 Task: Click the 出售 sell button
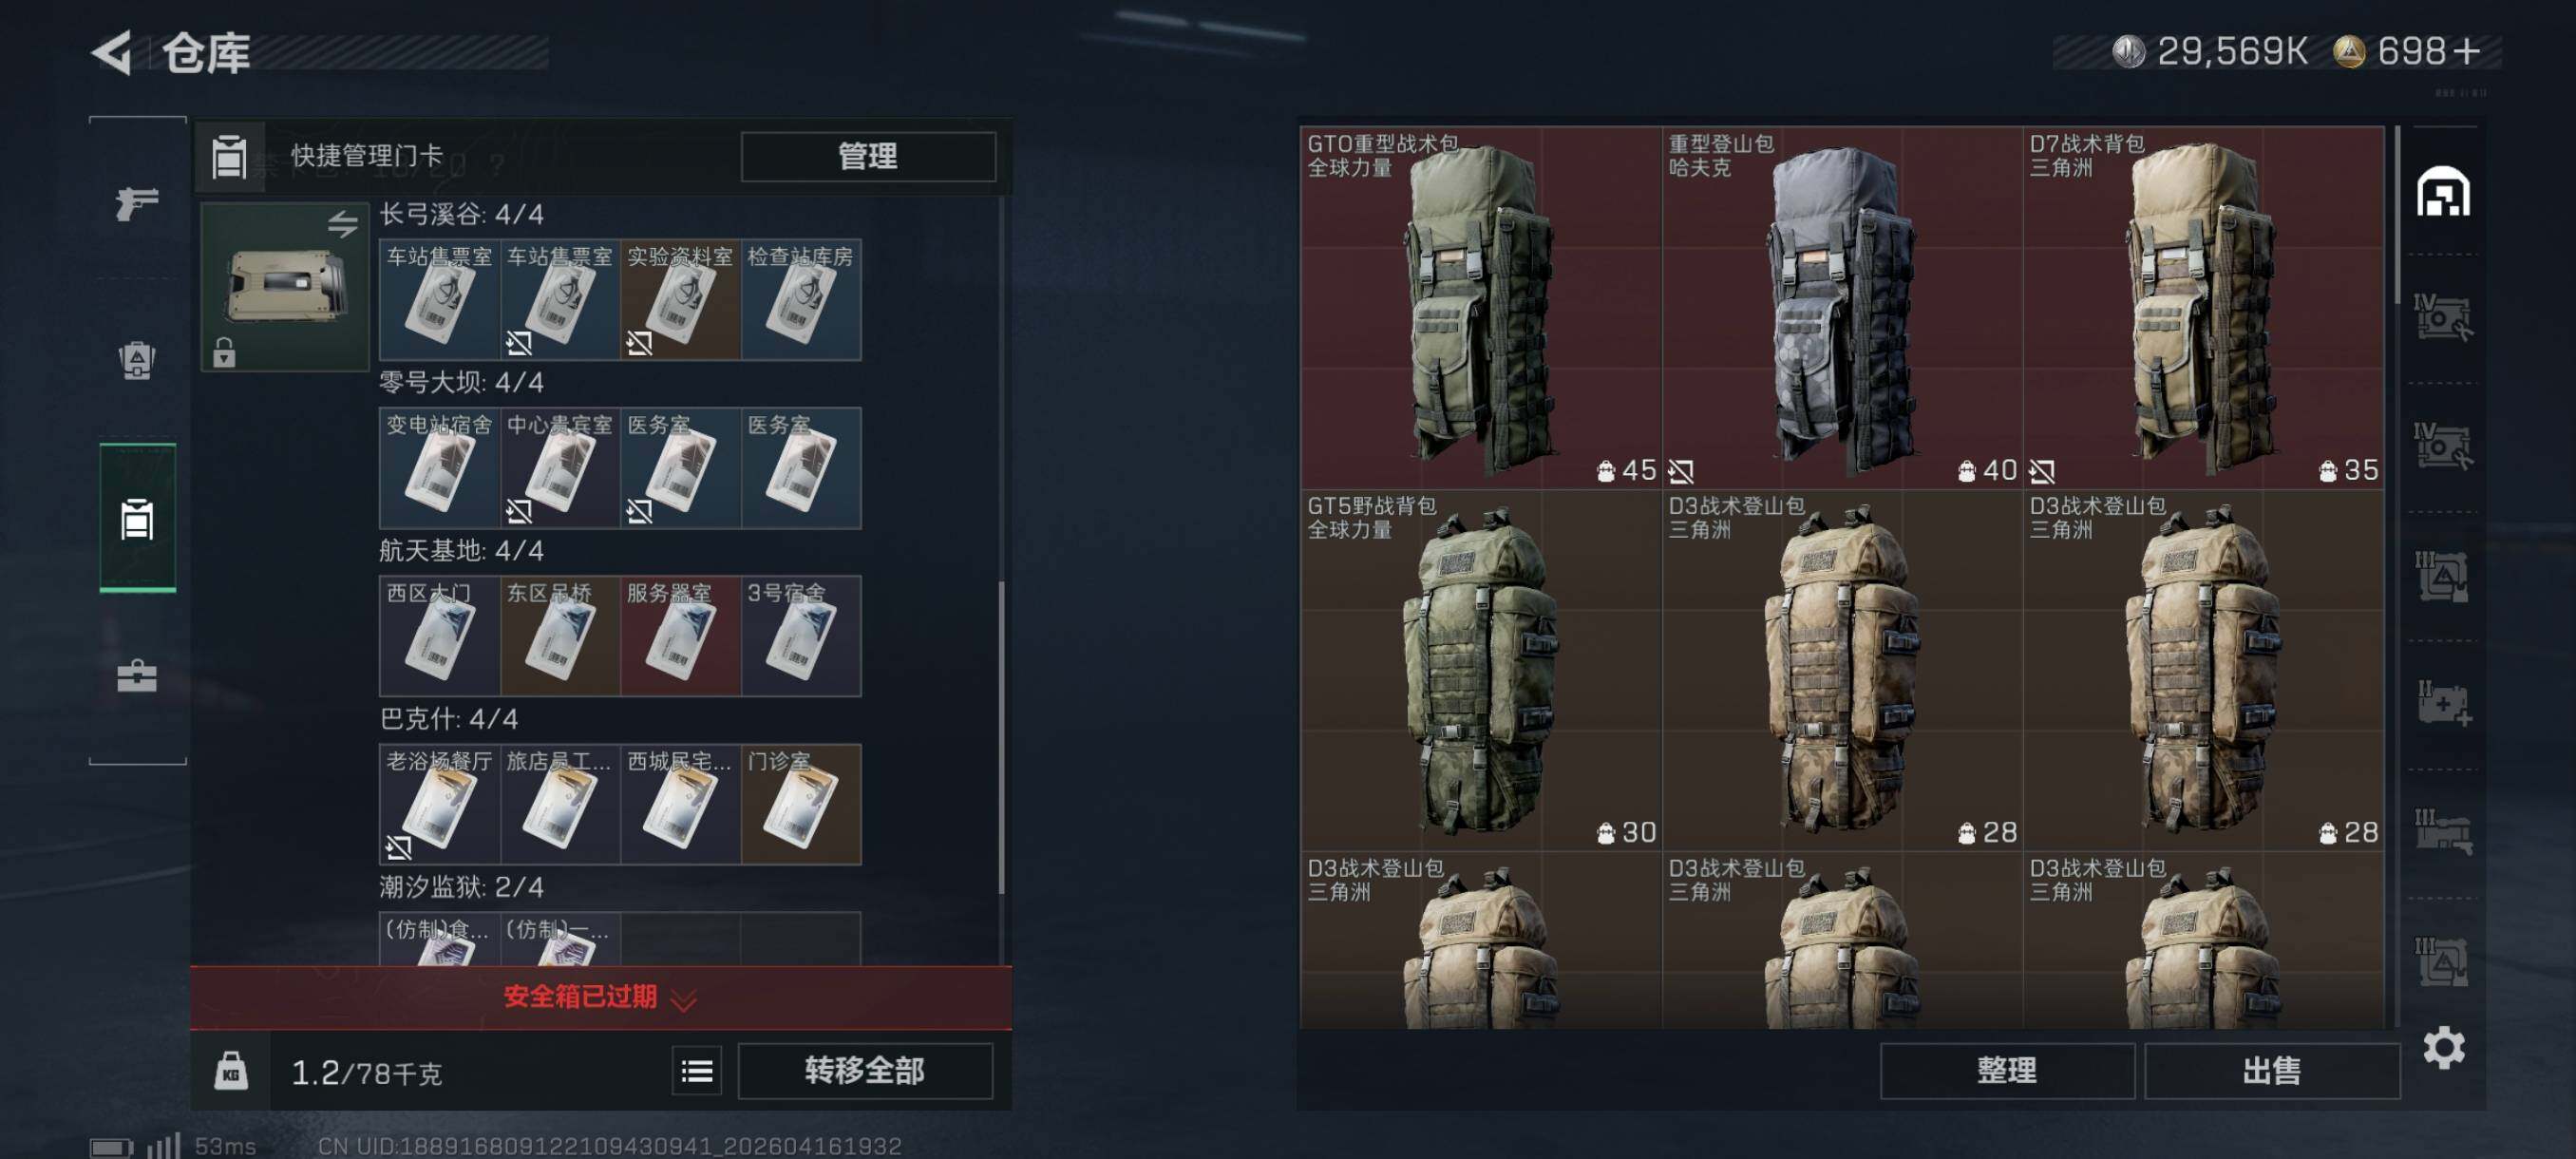2272,1071
